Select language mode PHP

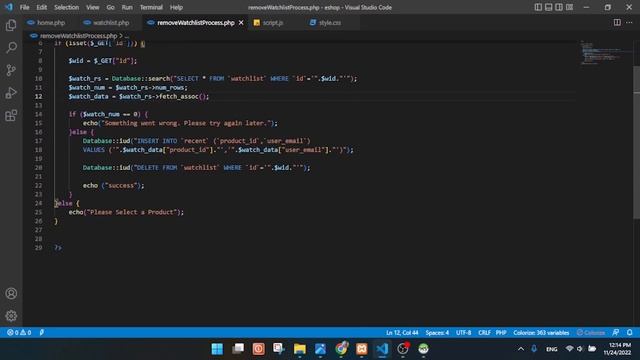[501, 333]
